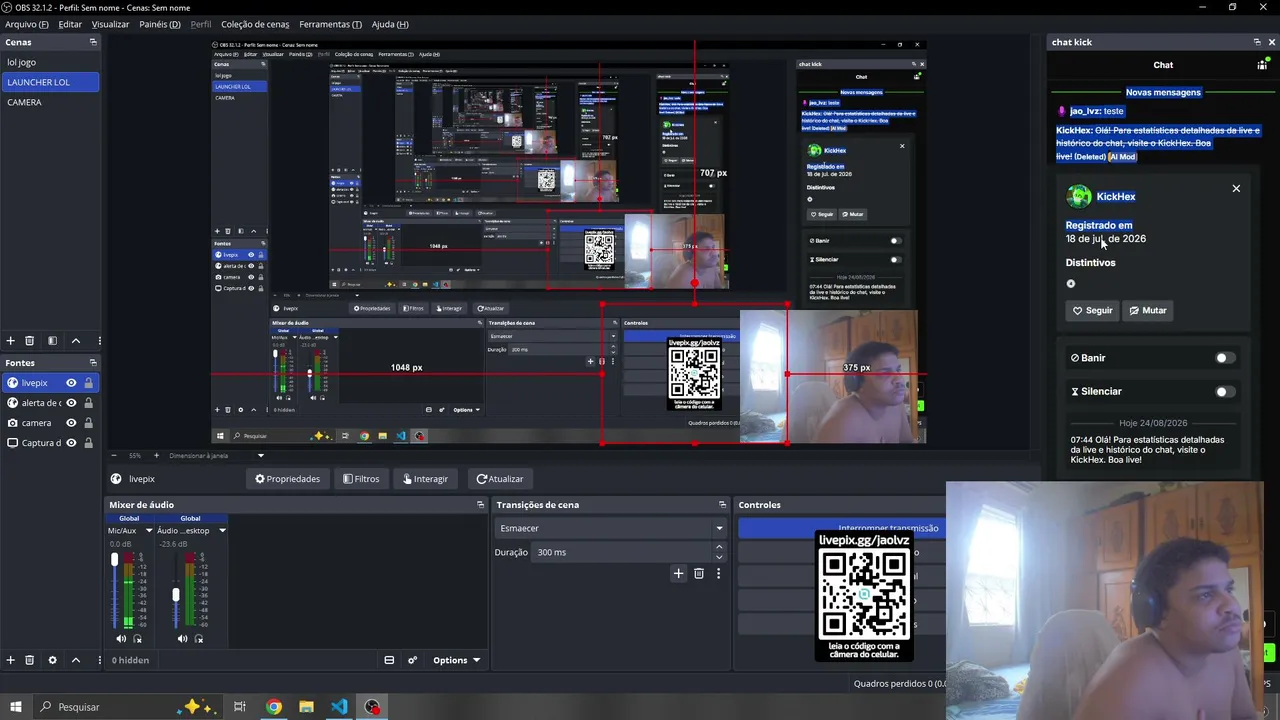
Task: Toggle desktop audio headphone monitoring icon
Action: [199, 639]
